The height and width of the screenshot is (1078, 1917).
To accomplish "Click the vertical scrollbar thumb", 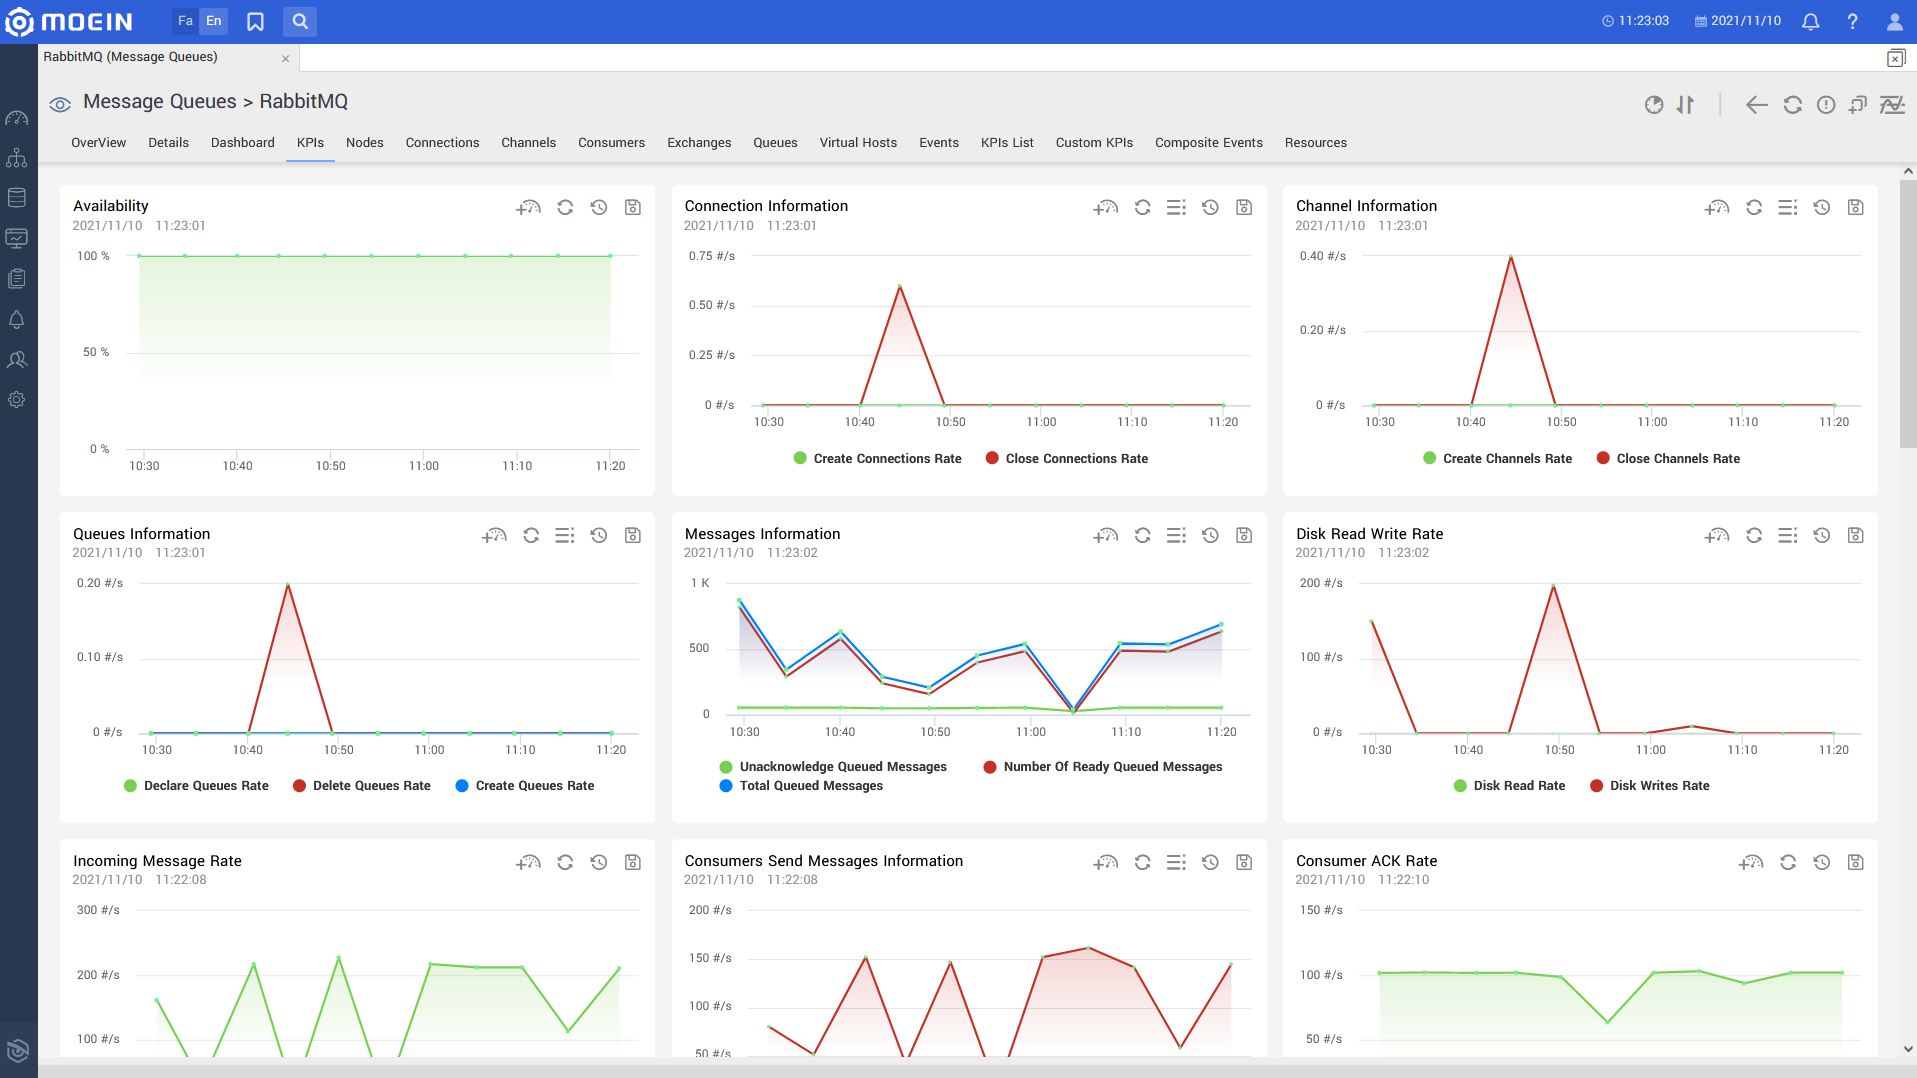I will click(1908, 315).
